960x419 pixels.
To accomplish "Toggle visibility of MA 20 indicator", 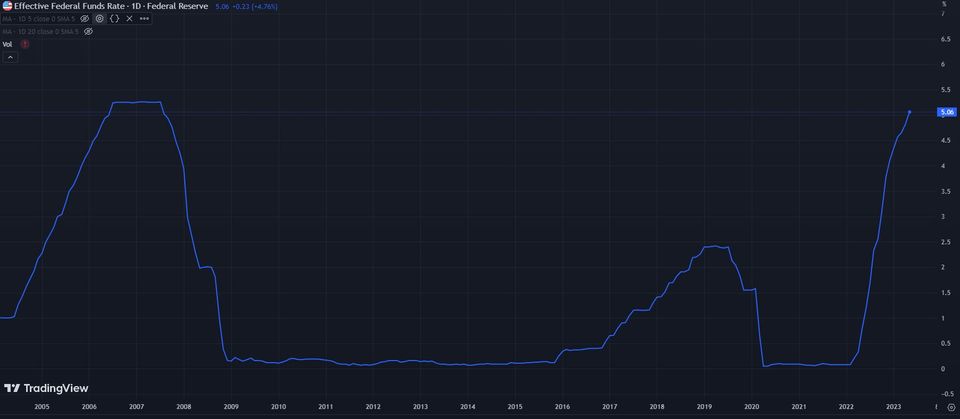I will pos(88,31).
